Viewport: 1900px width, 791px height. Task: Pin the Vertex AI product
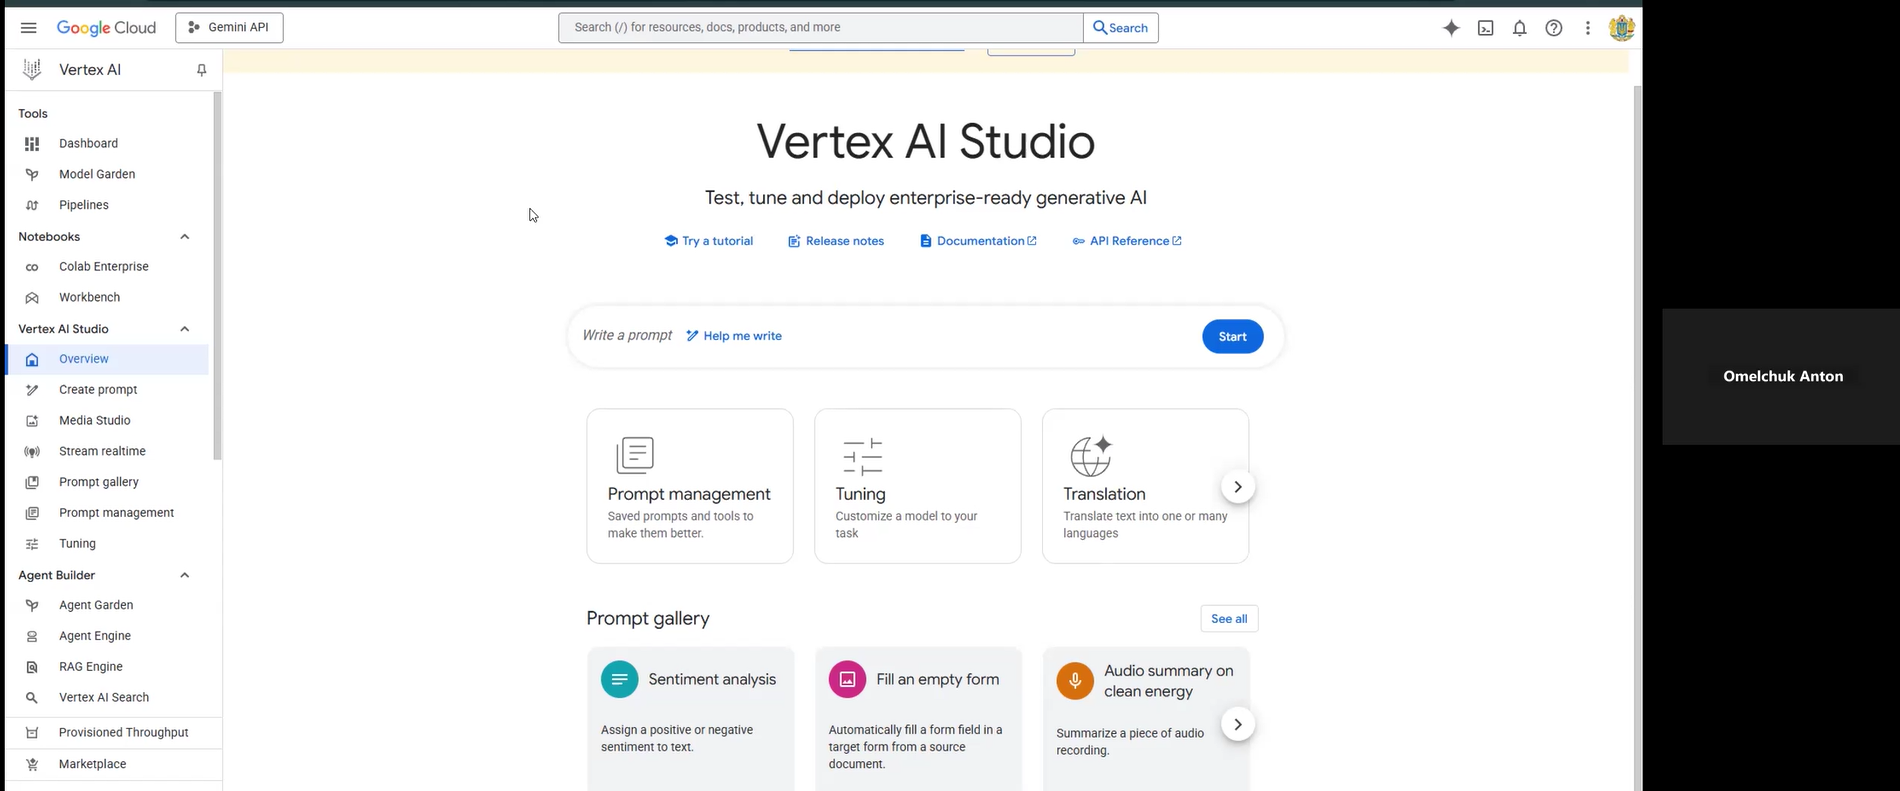(201, 70)
